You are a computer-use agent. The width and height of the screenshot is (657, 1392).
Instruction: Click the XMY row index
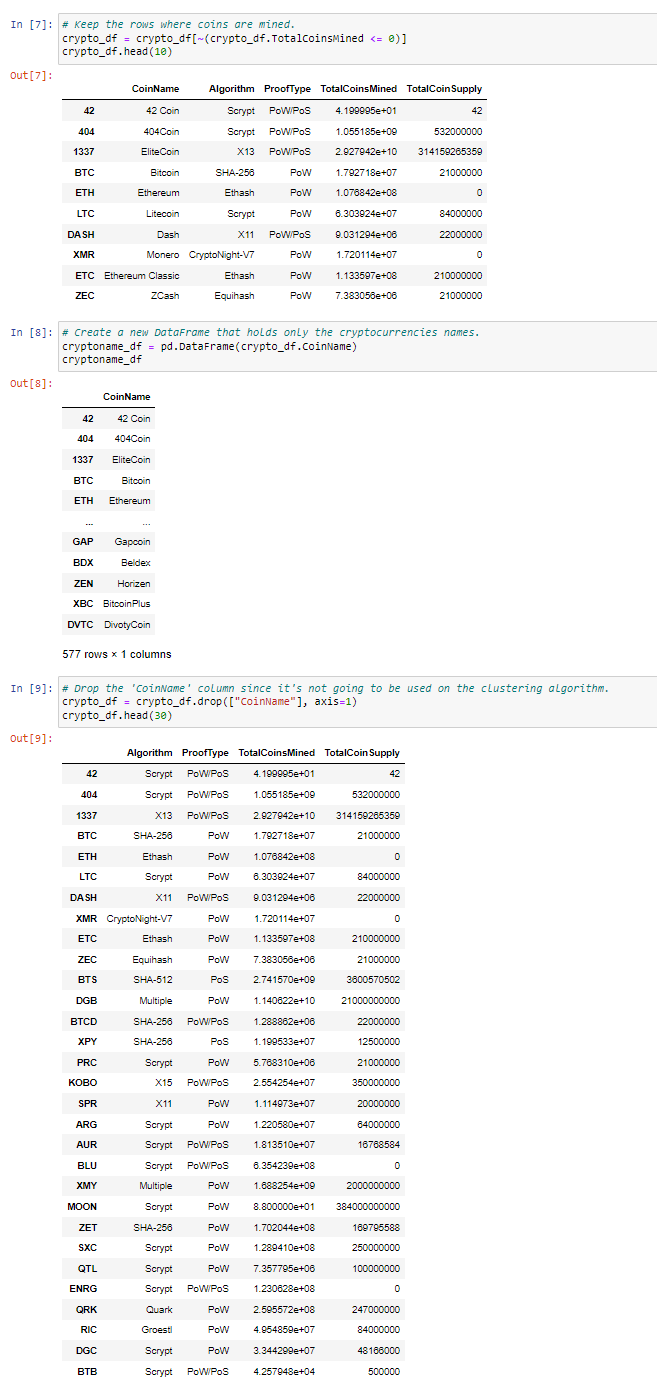pyautogui.click(x=86, y=1186)
